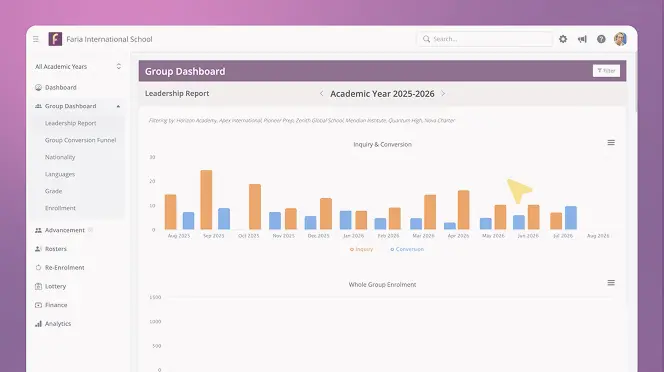
Task: Click the Leadership Report heading text
Action: (x=177, y=93)
